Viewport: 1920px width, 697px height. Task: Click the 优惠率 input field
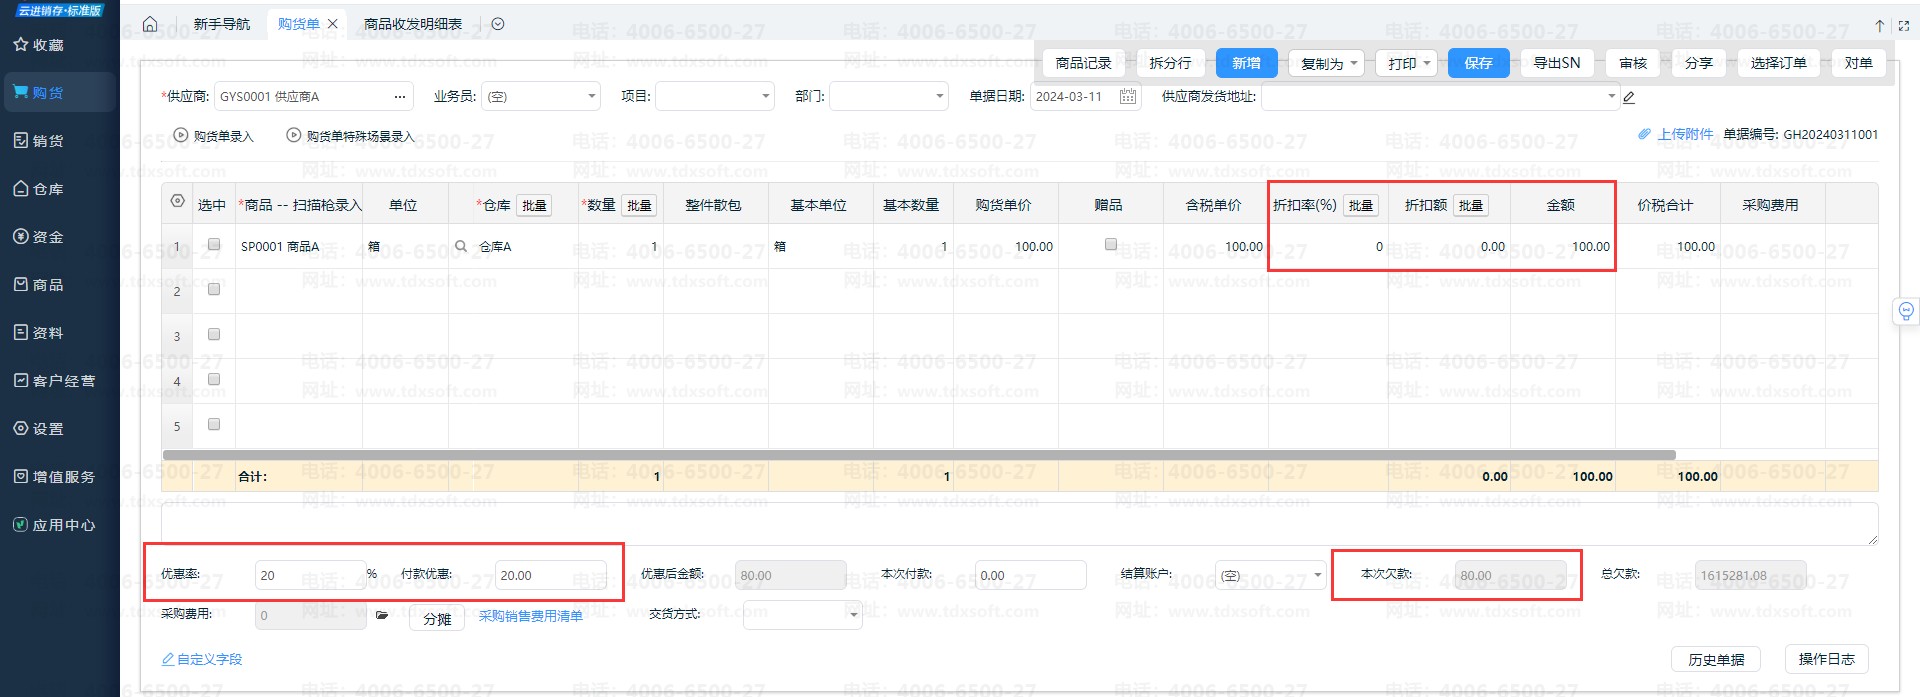click(x=308, y=575)
